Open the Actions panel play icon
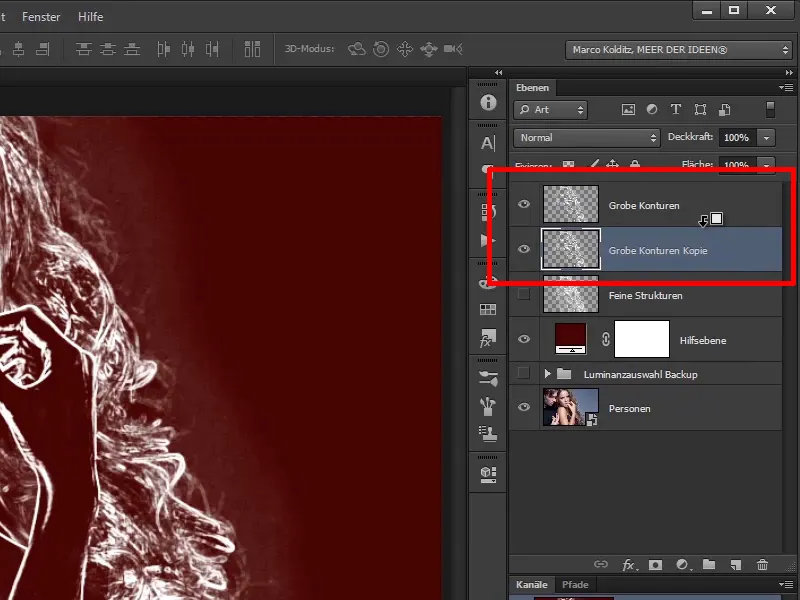 [488, 240]
